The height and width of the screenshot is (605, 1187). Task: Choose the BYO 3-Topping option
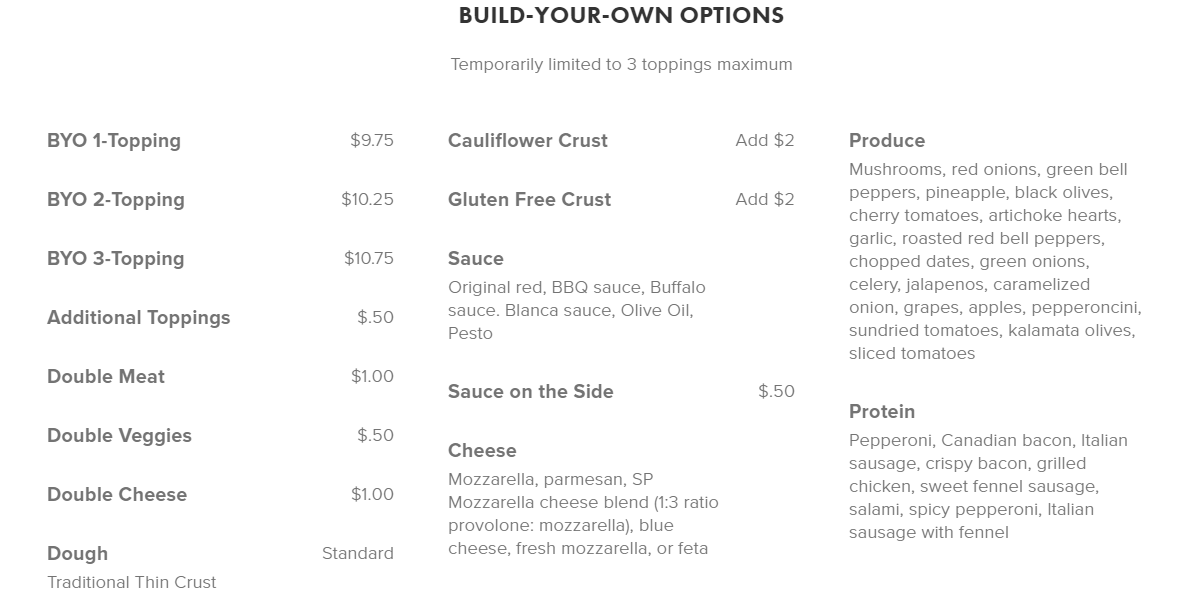click(116, 259)
